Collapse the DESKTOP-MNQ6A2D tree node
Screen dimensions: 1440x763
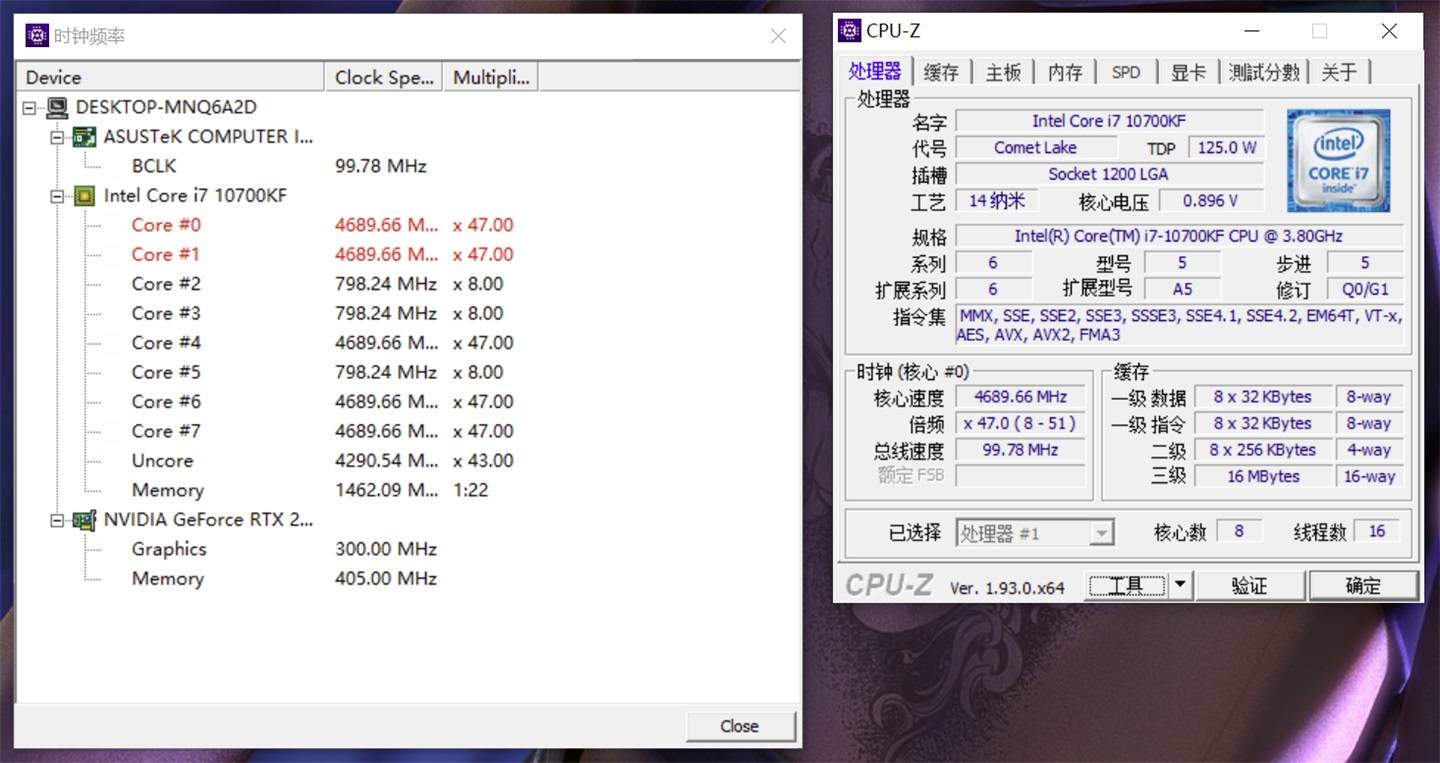[x=28, y=107]
